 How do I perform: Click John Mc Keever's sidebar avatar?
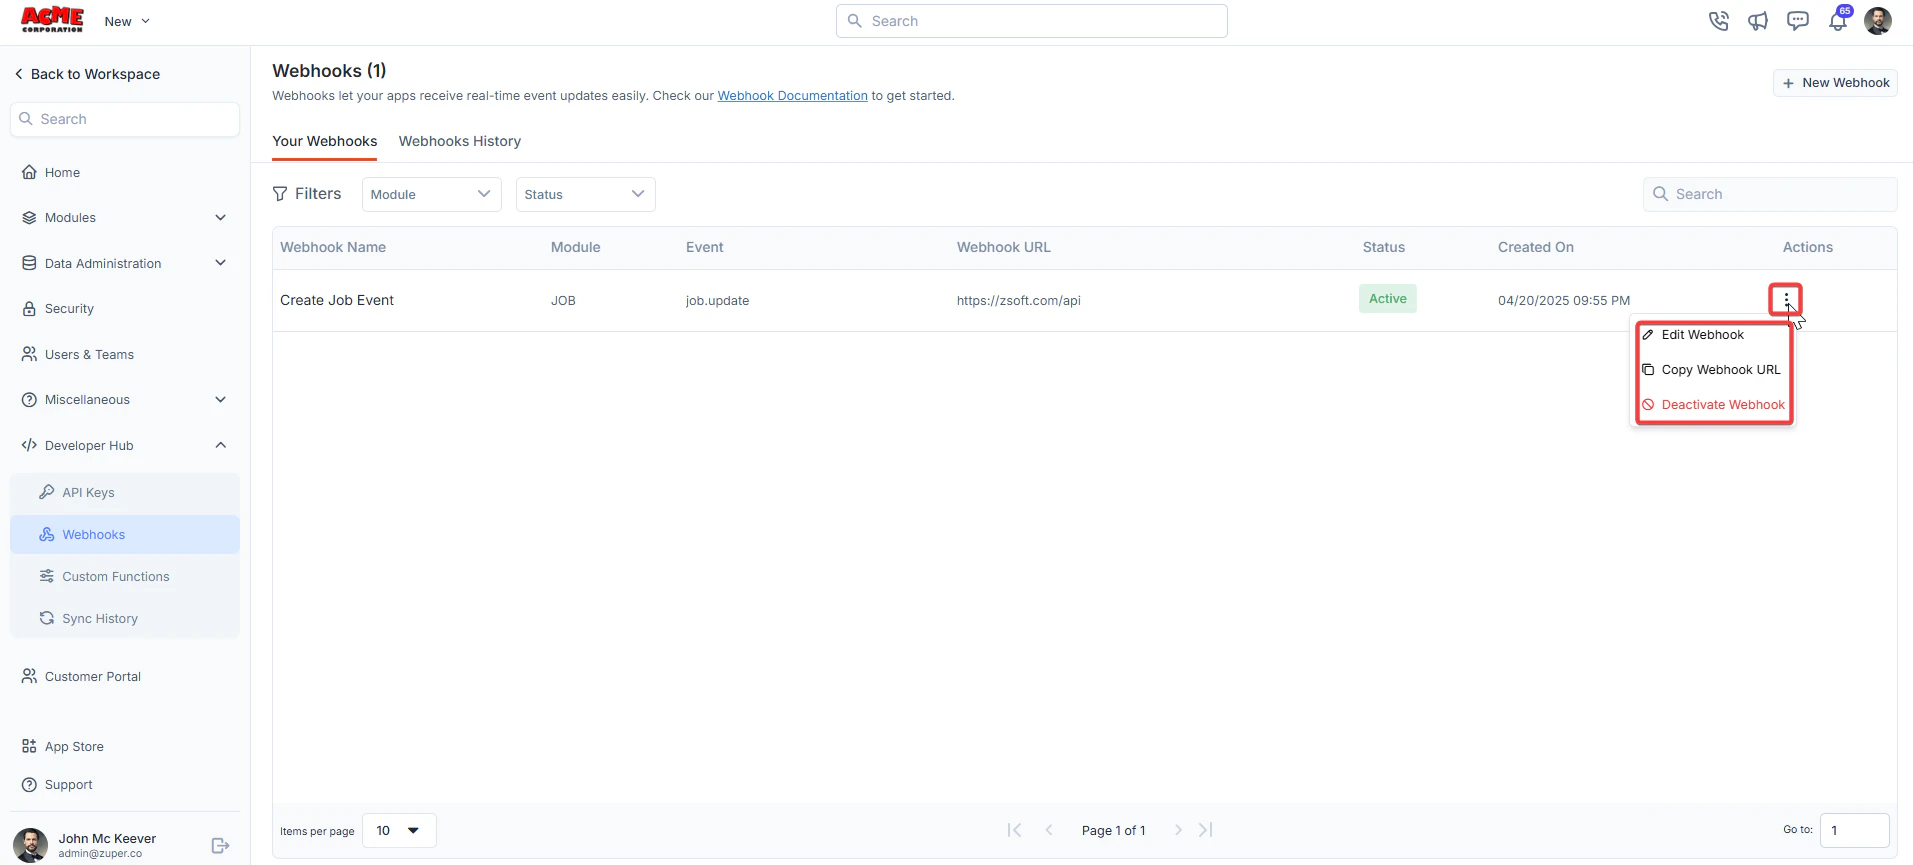30,845
